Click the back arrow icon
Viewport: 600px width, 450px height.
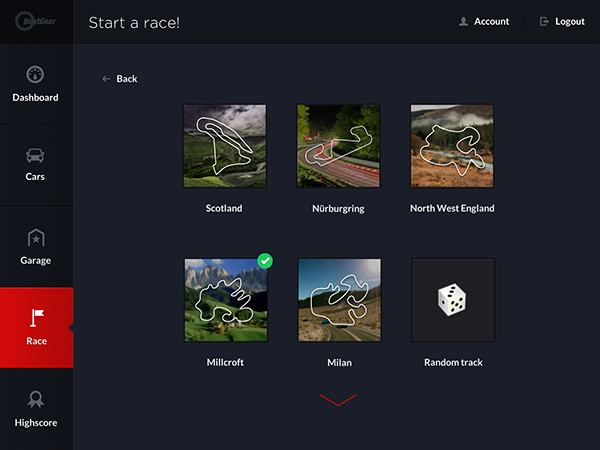(x=106, y=79)
